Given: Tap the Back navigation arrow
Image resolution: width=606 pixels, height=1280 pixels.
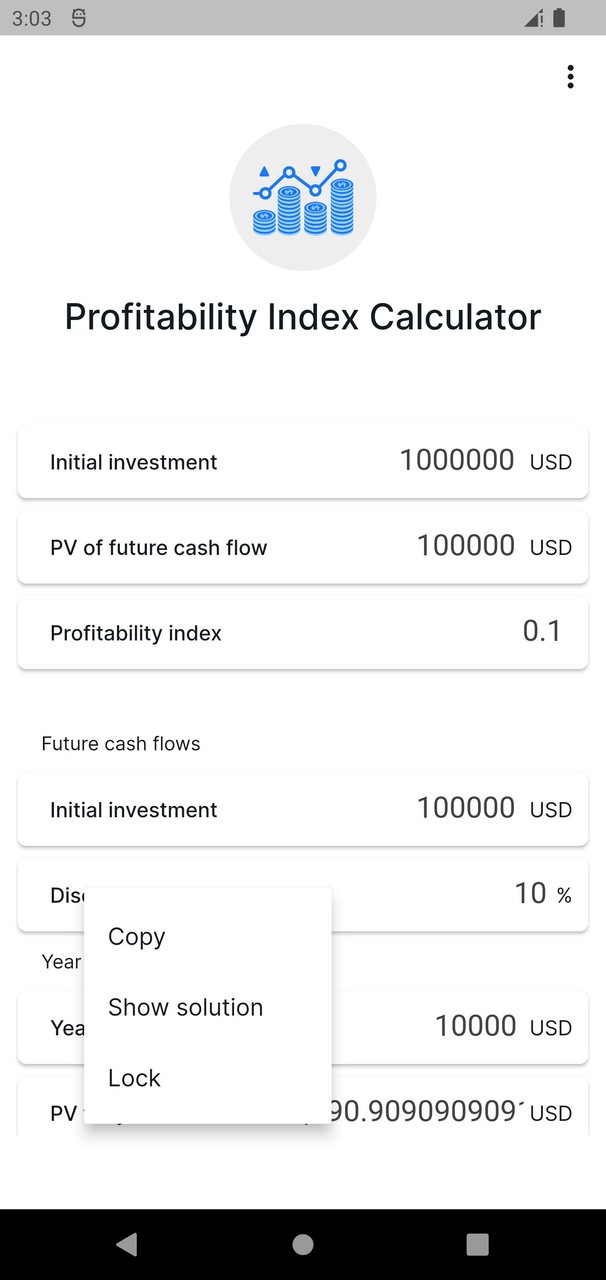Looking at the screenshot, I should [126, 1243].
